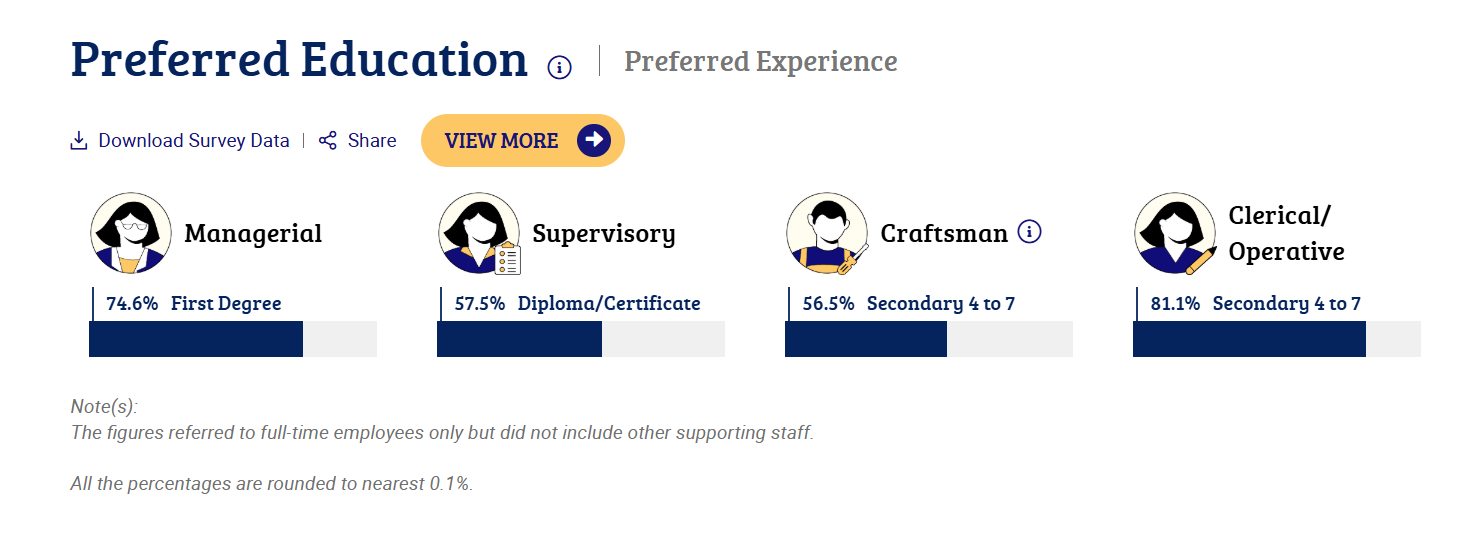This screenshot has height=546, width=1470.
Task: Click the Share link text
Action: click(372, 141)
